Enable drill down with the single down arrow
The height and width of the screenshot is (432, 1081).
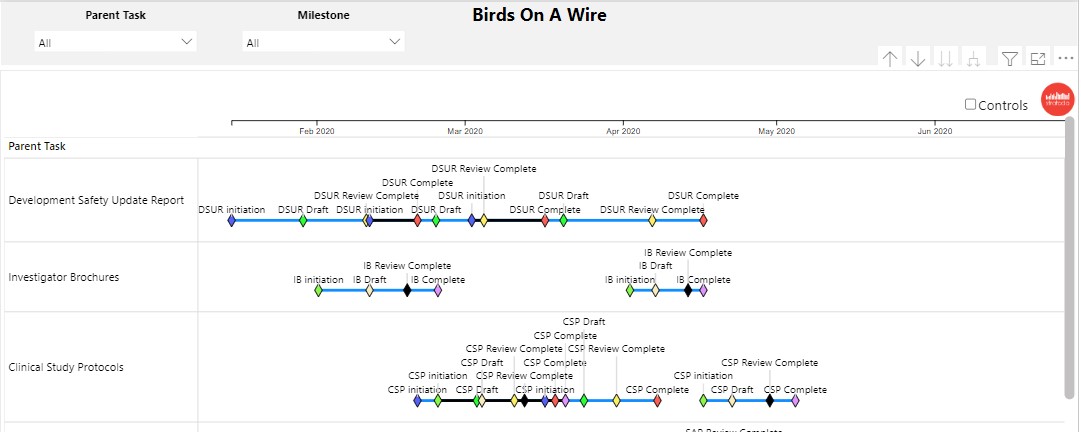pos(918,59)
